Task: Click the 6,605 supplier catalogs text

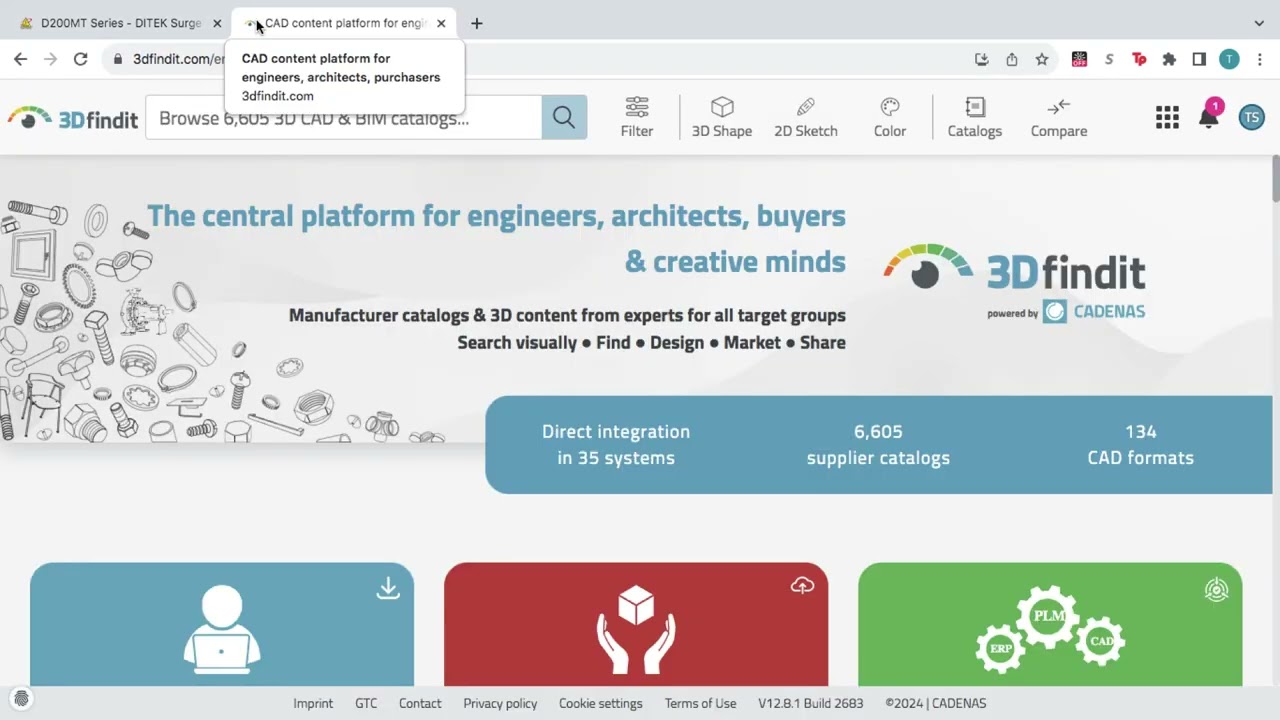Action: pyautogui.click(x=878, y=445)
